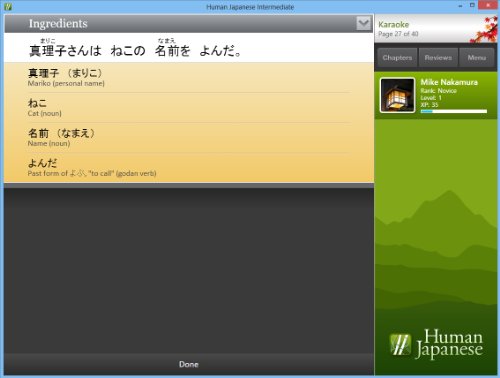Click the Page 27 of 40 indicator
500x378 pixels.
coord(398,34)
